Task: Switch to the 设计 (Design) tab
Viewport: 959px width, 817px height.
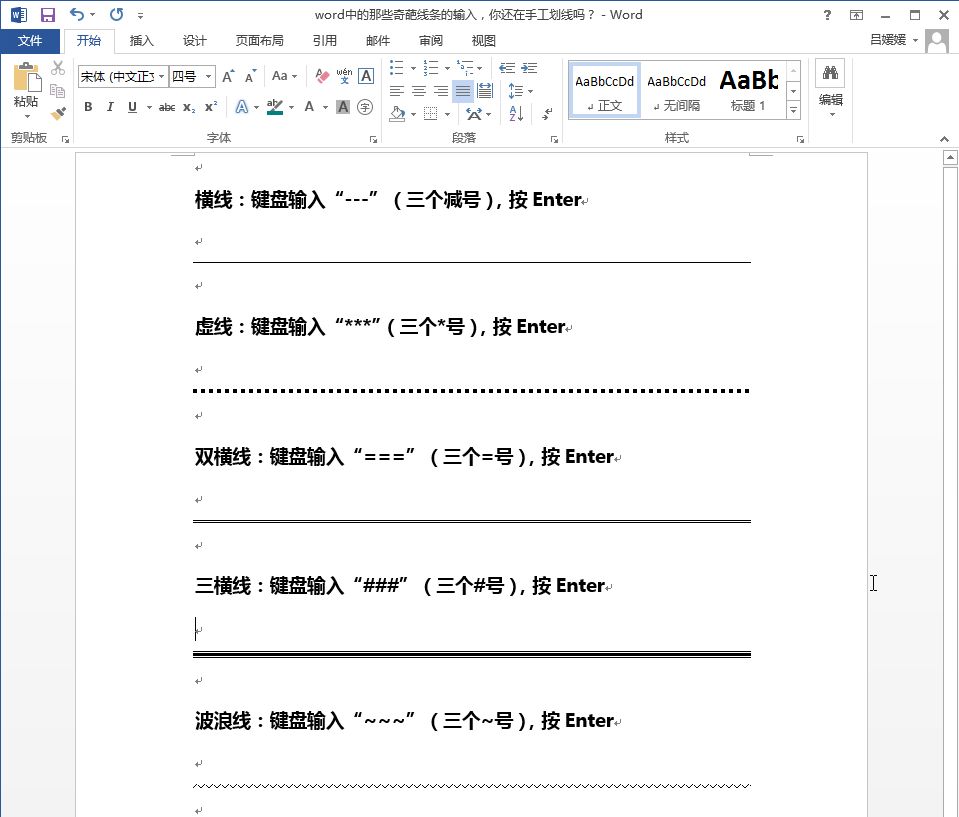Action: 194,41
